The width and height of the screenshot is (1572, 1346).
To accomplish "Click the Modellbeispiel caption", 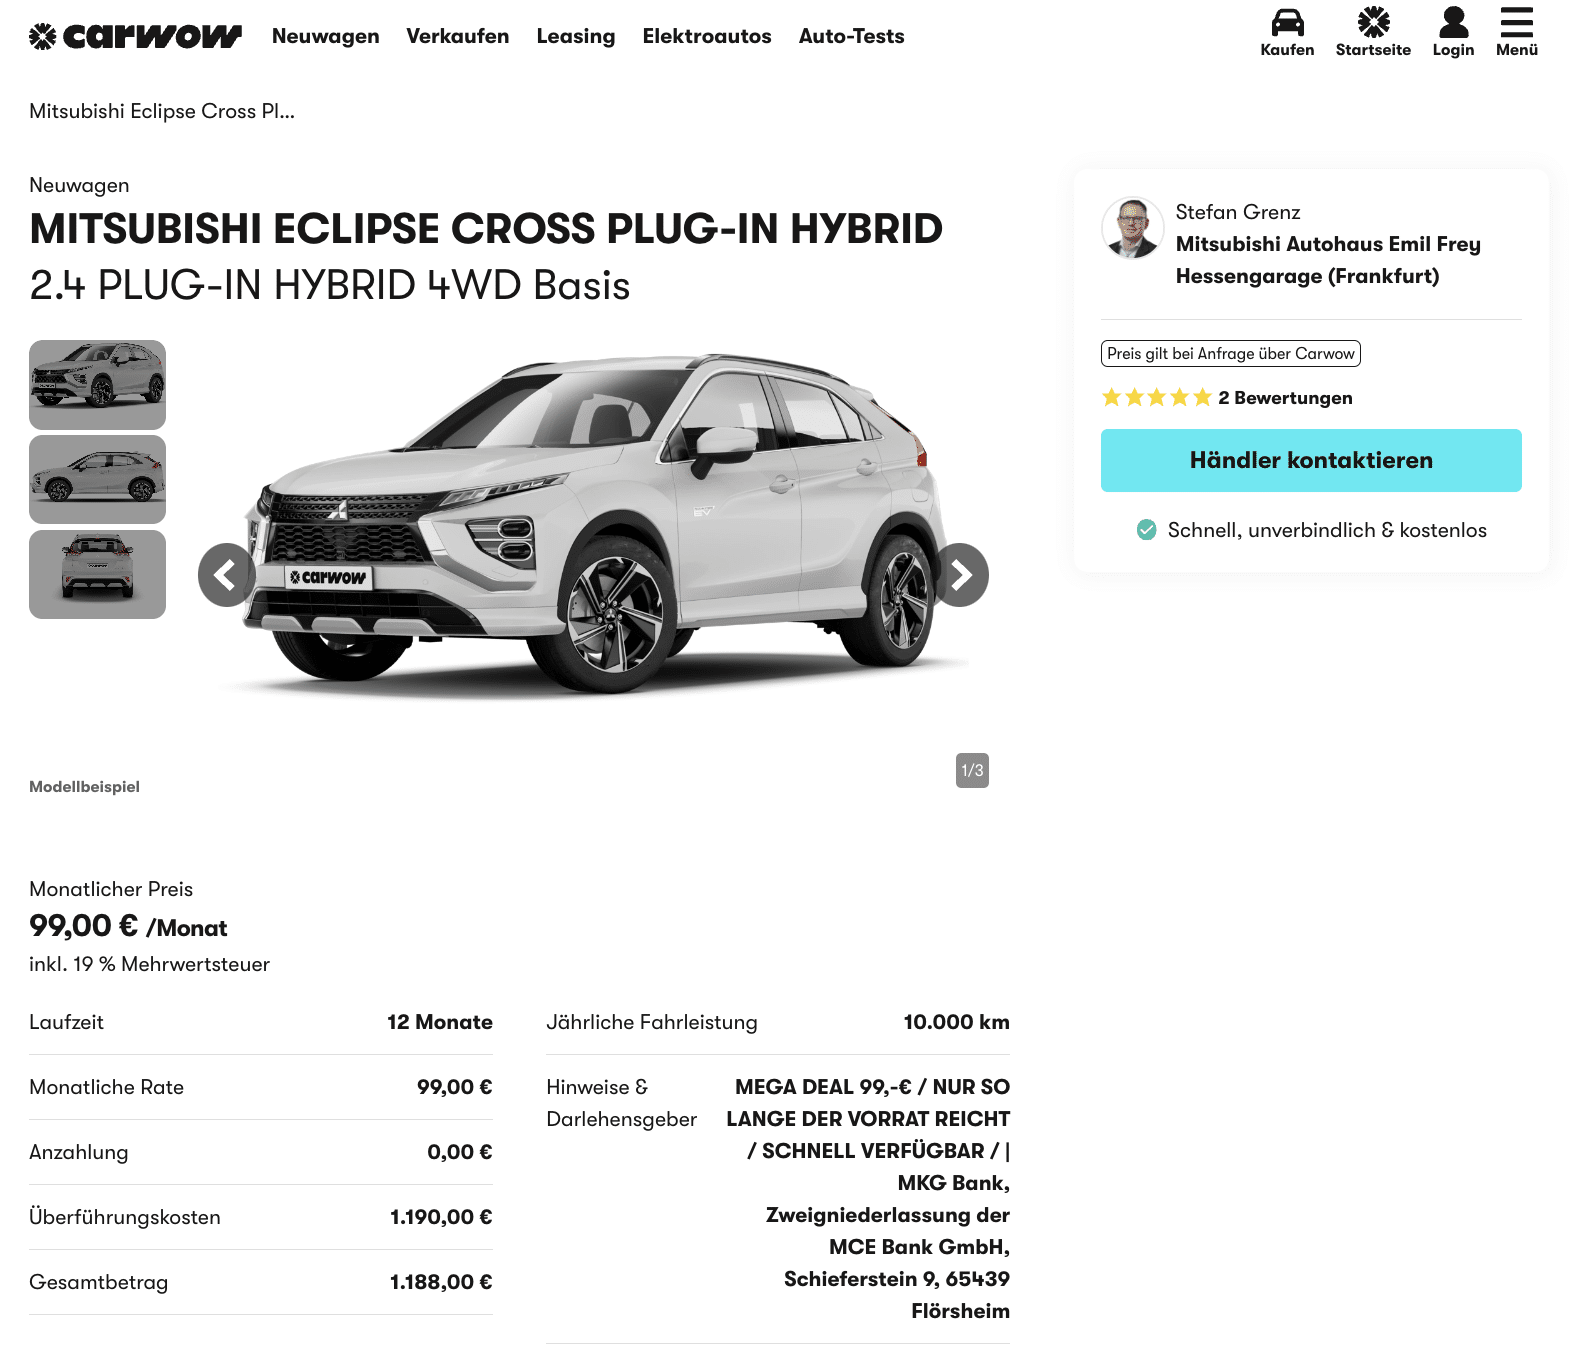I will [84, 787].
